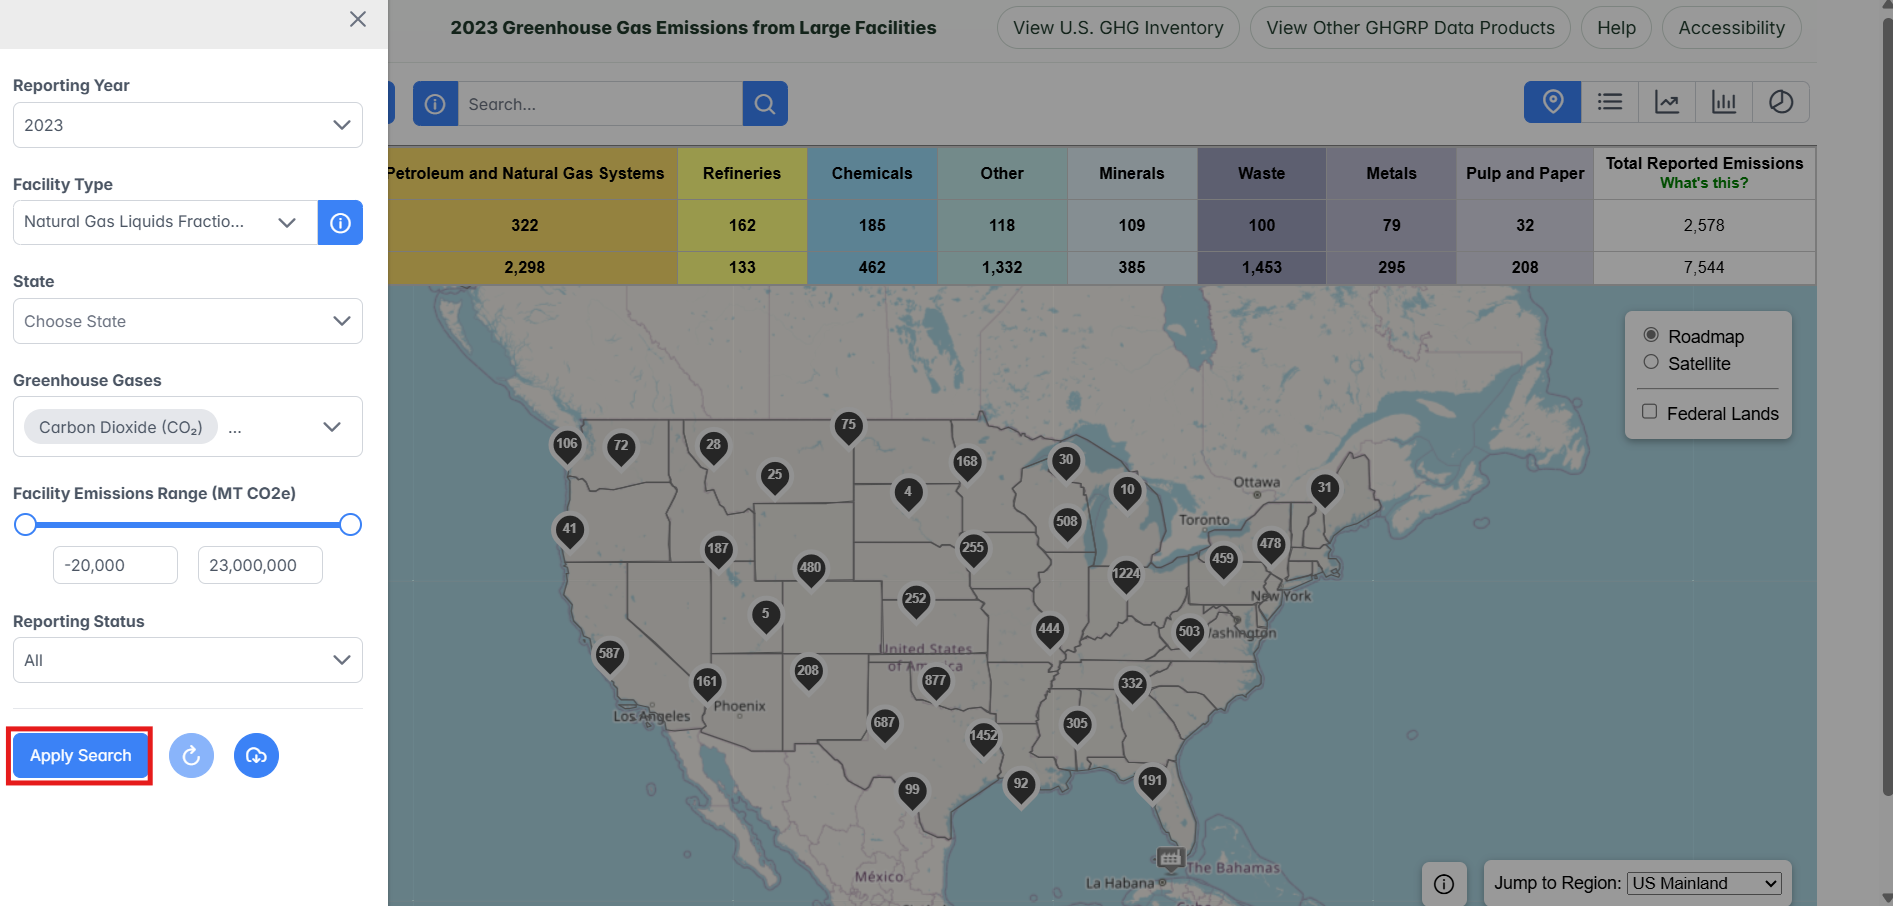Image resolution: width=1893 pixels, height=906 pixels.
Task: Open View U.S. GHG Inventory
Action: [x=1117, y=28]
